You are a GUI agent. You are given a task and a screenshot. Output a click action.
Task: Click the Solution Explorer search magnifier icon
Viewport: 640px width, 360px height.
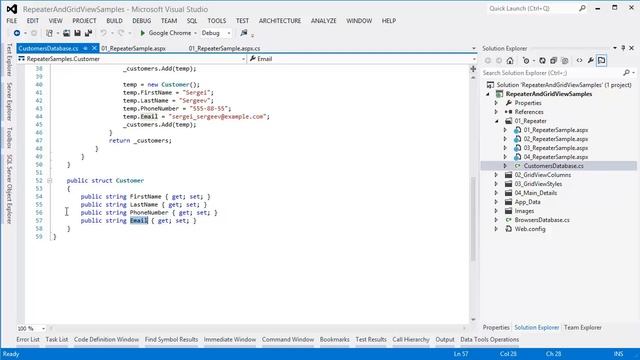click(x=627, y=73)
